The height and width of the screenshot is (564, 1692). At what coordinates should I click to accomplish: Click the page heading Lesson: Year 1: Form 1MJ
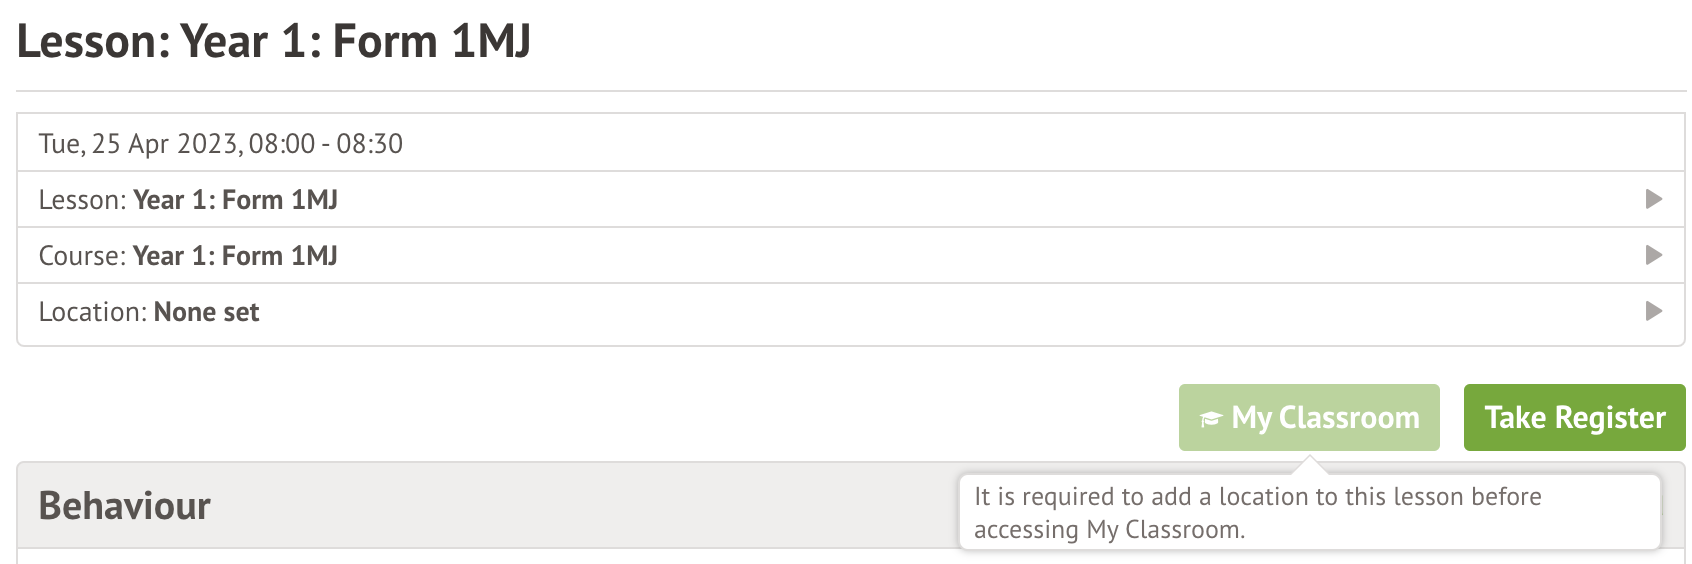(x=273, y=42)
